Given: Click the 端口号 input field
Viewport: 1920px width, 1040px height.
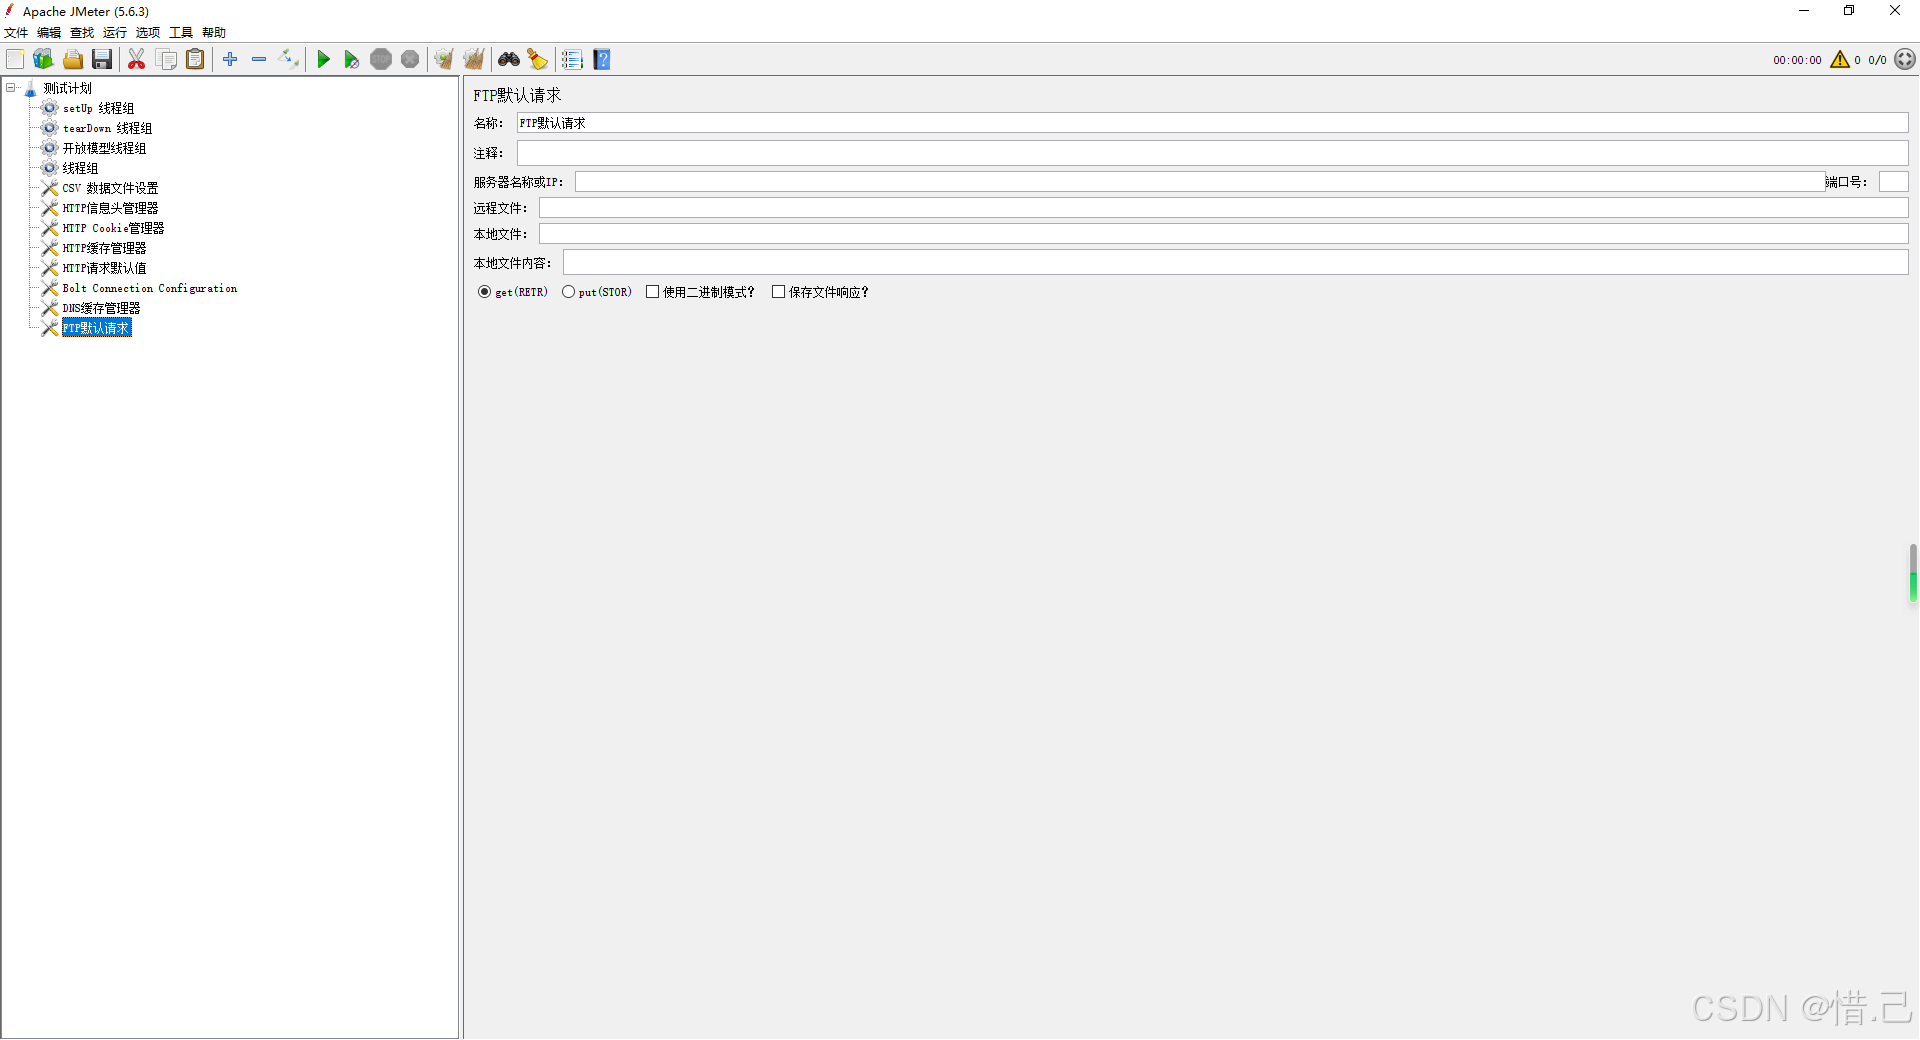Looking at the screenshot, I should click(1893, 182).
